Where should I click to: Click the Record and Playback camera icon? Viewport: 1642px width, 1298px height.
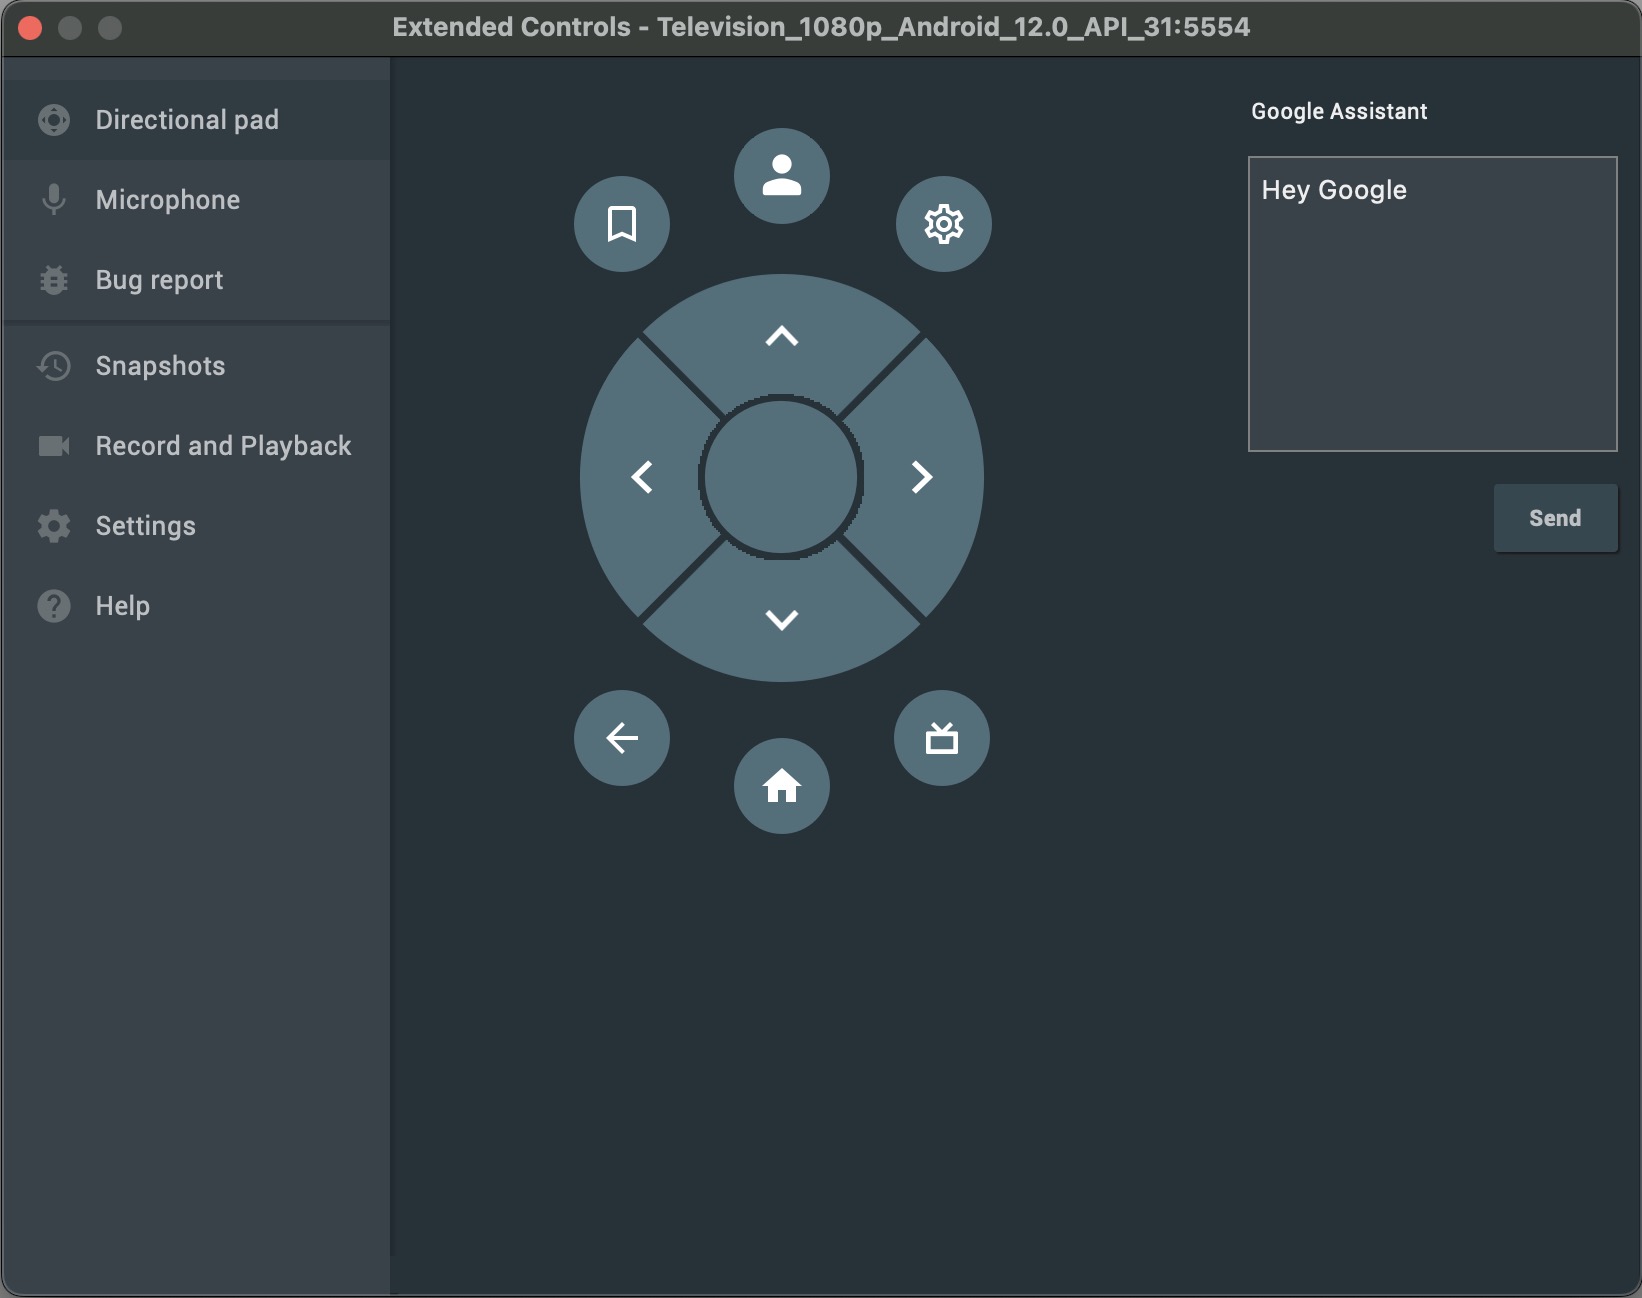click(x=54, y=446)
